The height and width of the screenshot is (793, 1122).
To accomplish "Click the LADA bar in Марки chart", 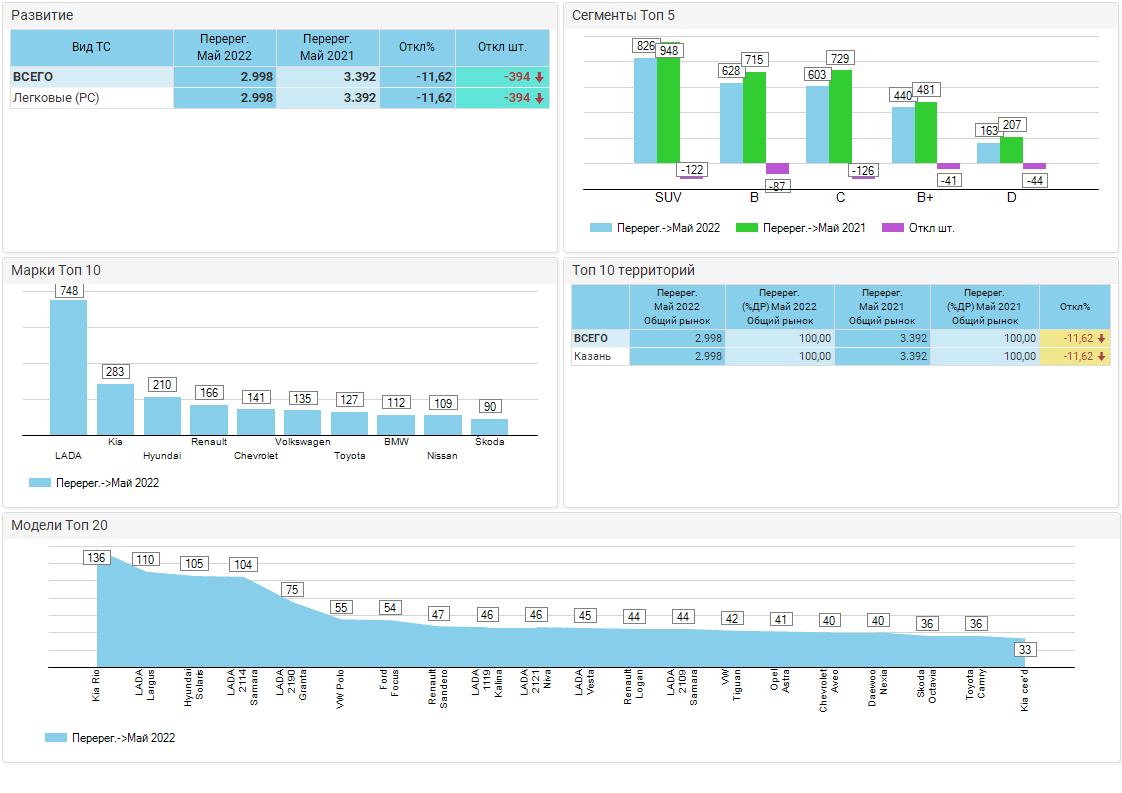I will (68, 366).
